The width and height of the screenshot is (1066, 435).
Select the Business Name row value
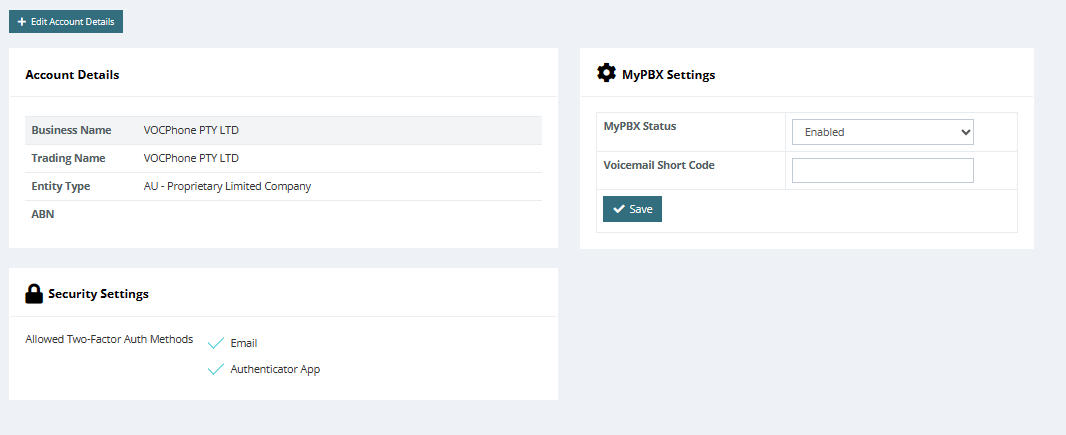tap(191, 130)
